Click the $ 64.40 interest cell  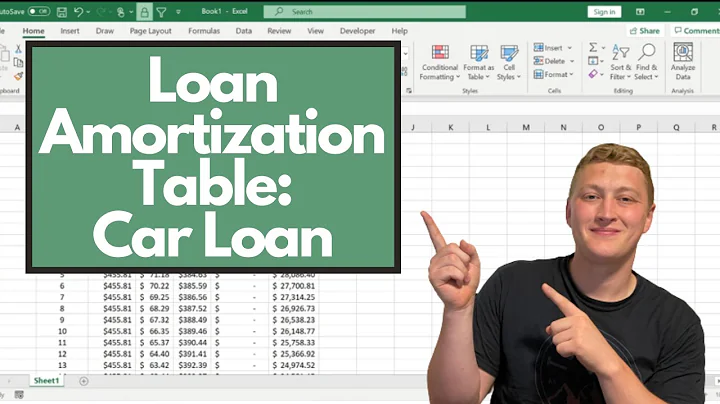pyautogui.click(x=154, y=354)
